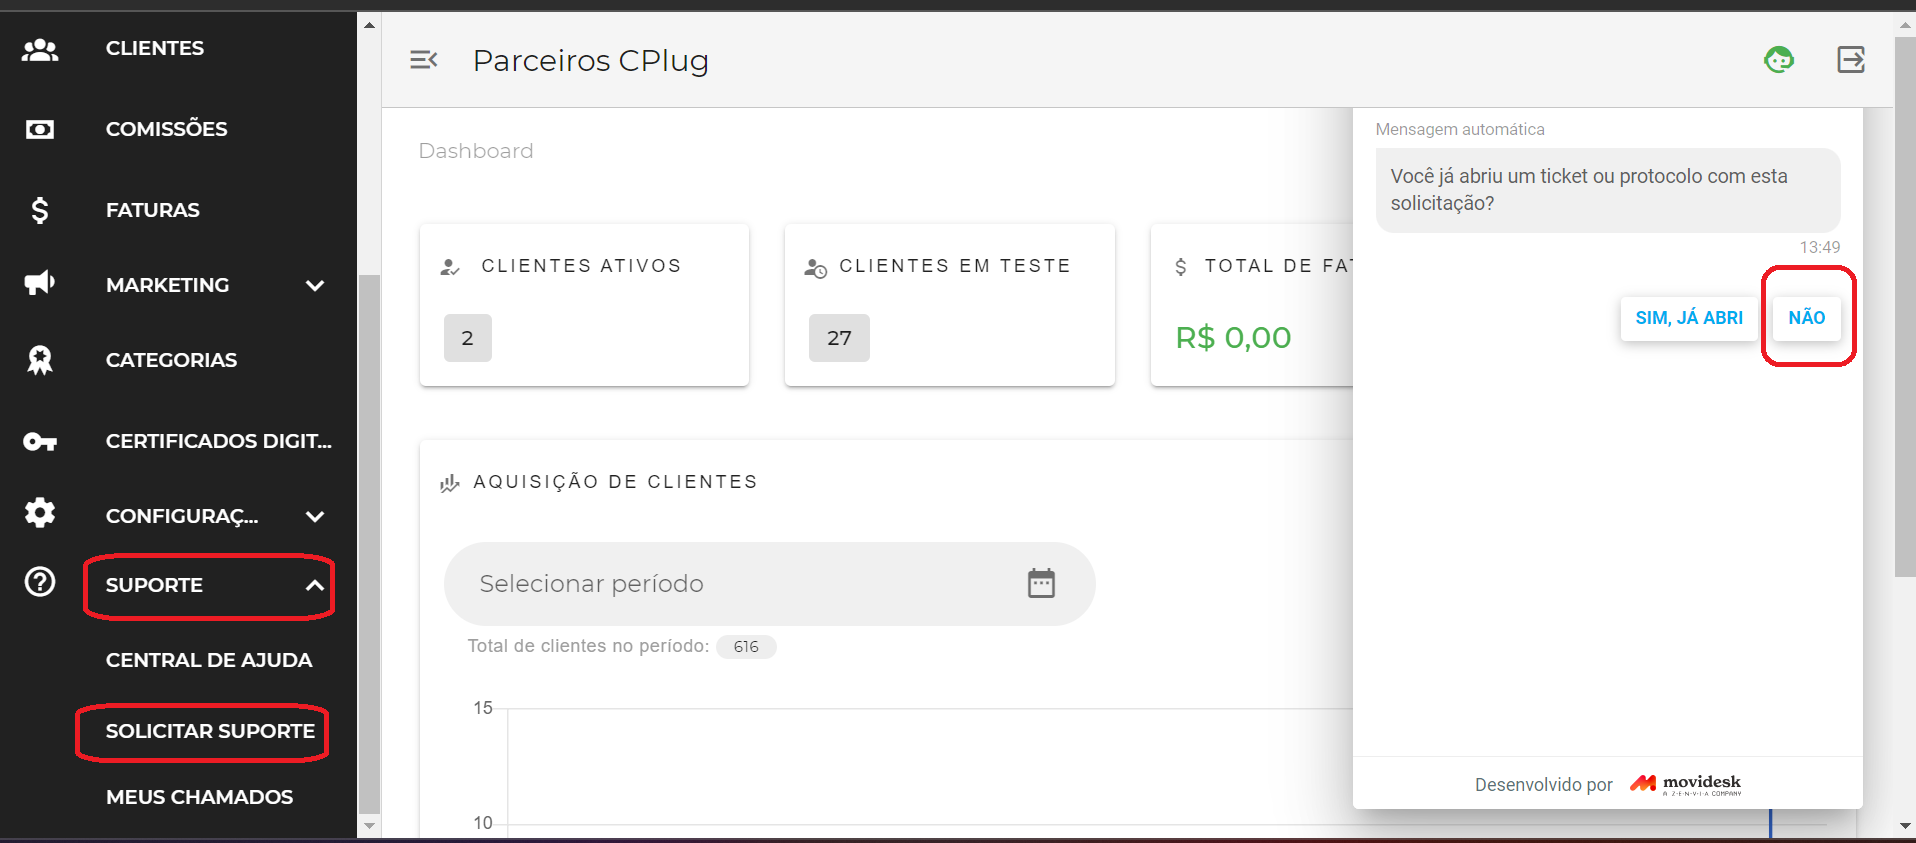Click the Categorias badge icon

pyautogui.click(x=40, y=360)
